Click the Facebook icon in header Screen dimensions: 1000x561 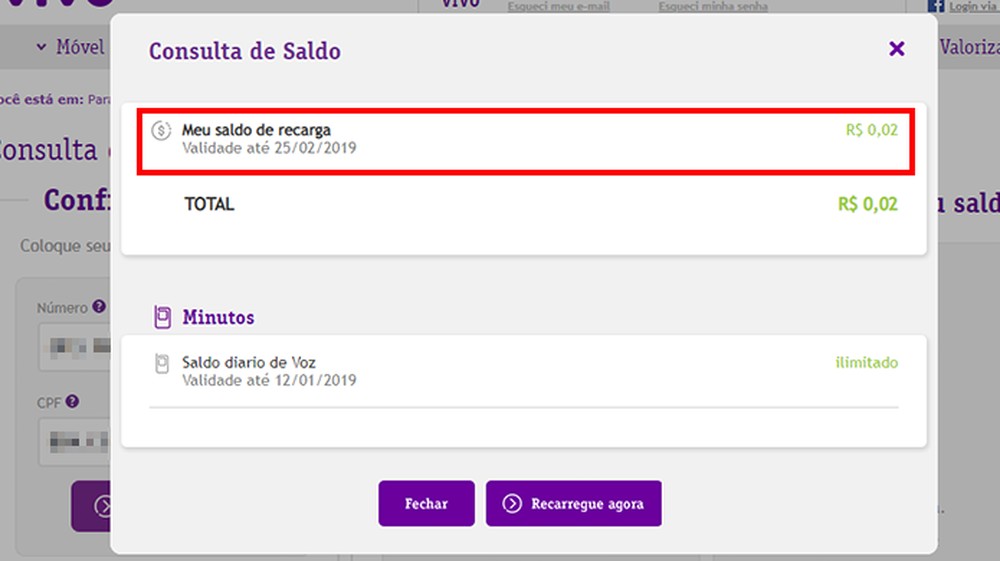point(936,6)
